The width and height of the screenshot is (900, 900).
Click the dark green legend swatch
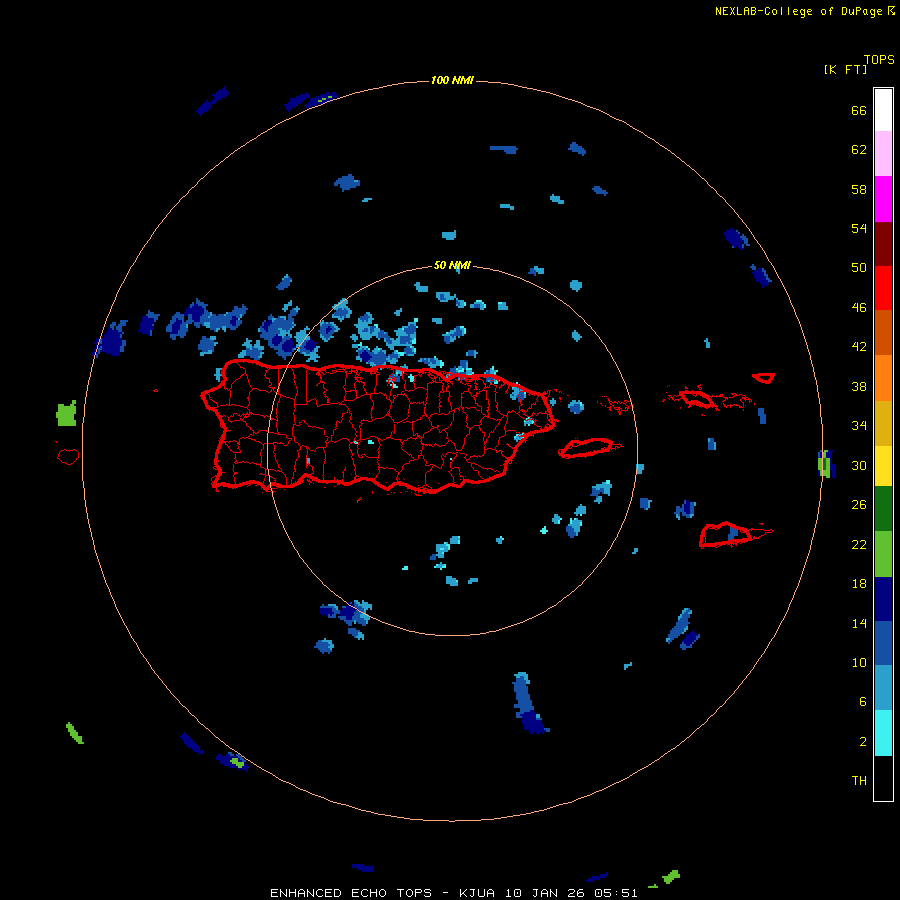coord(883,509)
